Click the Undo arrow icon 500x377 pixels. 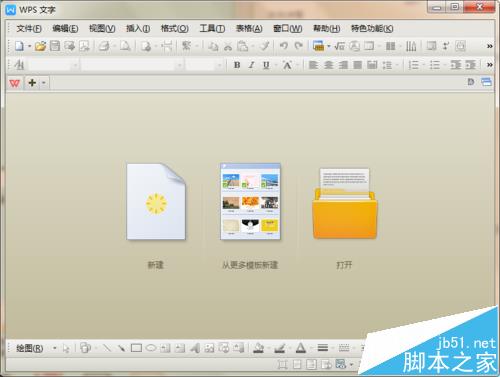tap(284, 46)
